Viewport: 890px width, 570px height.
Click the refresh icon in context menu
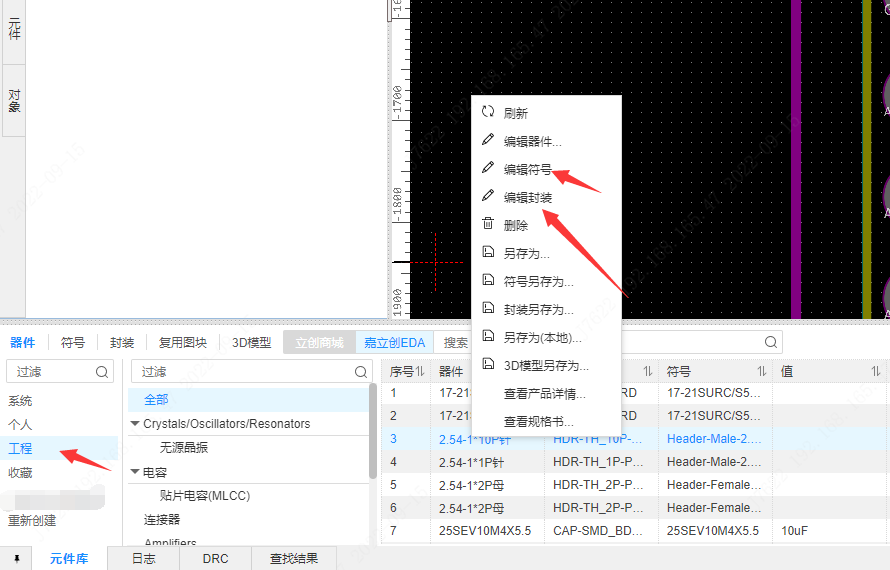click(488, 112)
